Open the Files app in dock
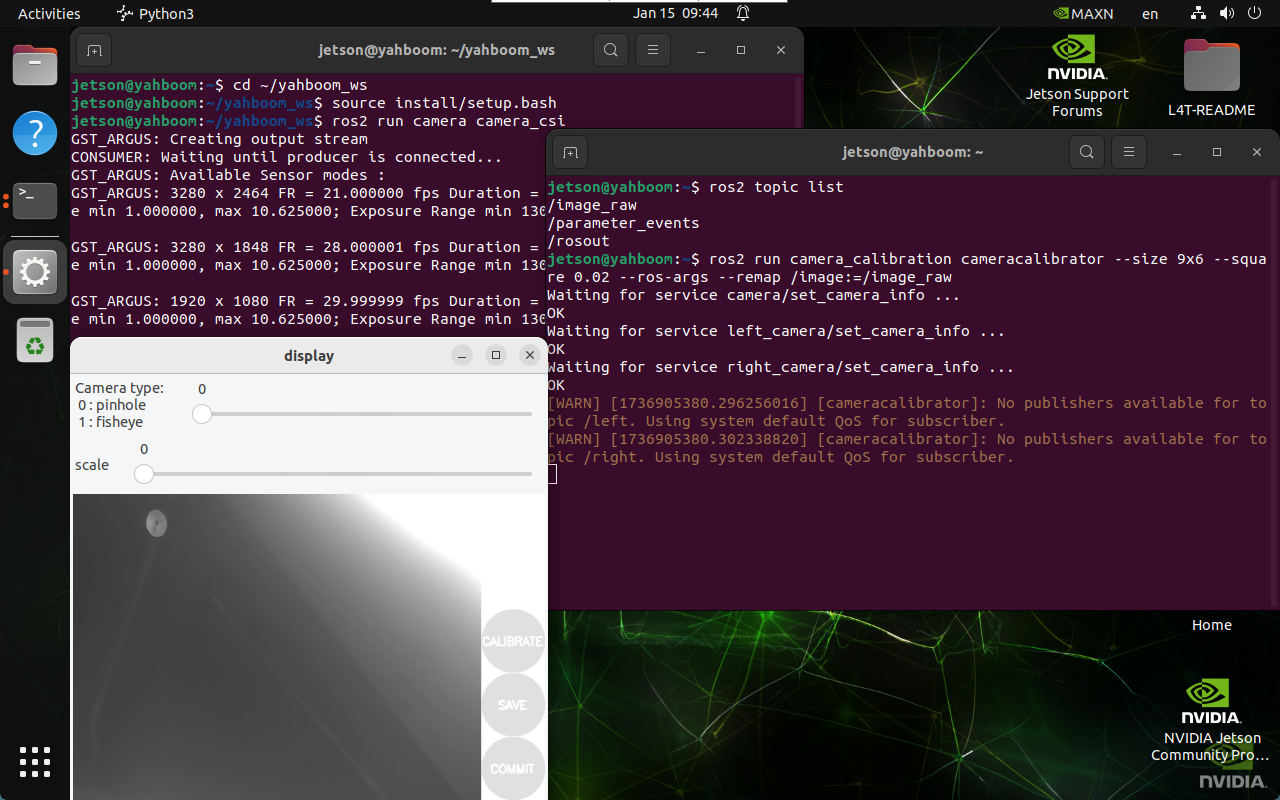This screenshot has height=800, width=1280. coord(35,66)
